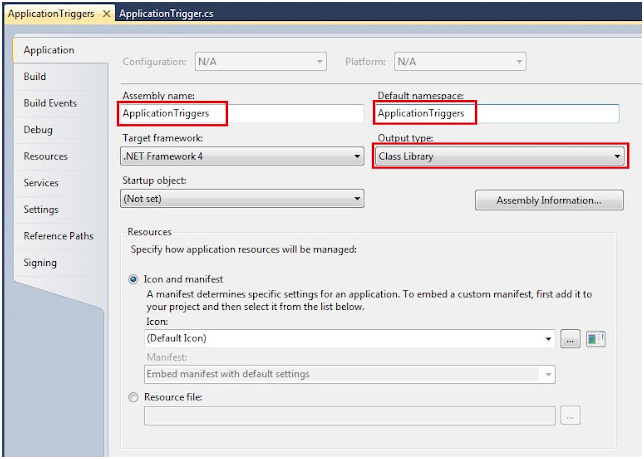Select the Debug side tab

coord(38,130)
